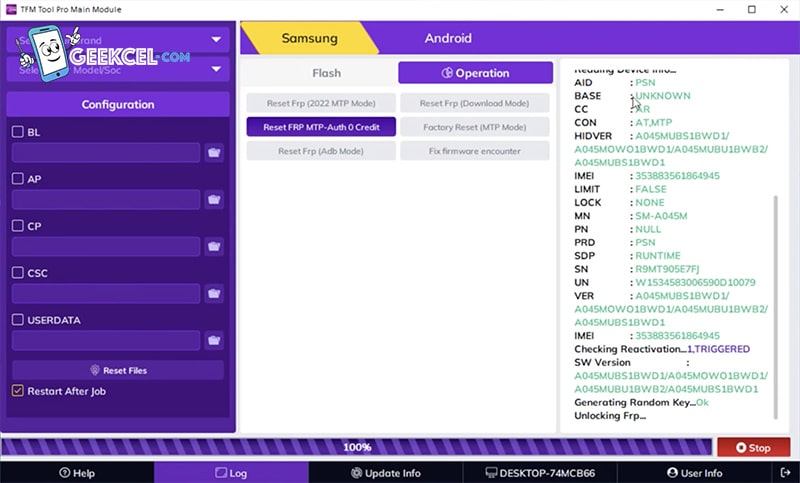
Task: Minimize the TFM Tool Pro window
Action: pos(720,9)
